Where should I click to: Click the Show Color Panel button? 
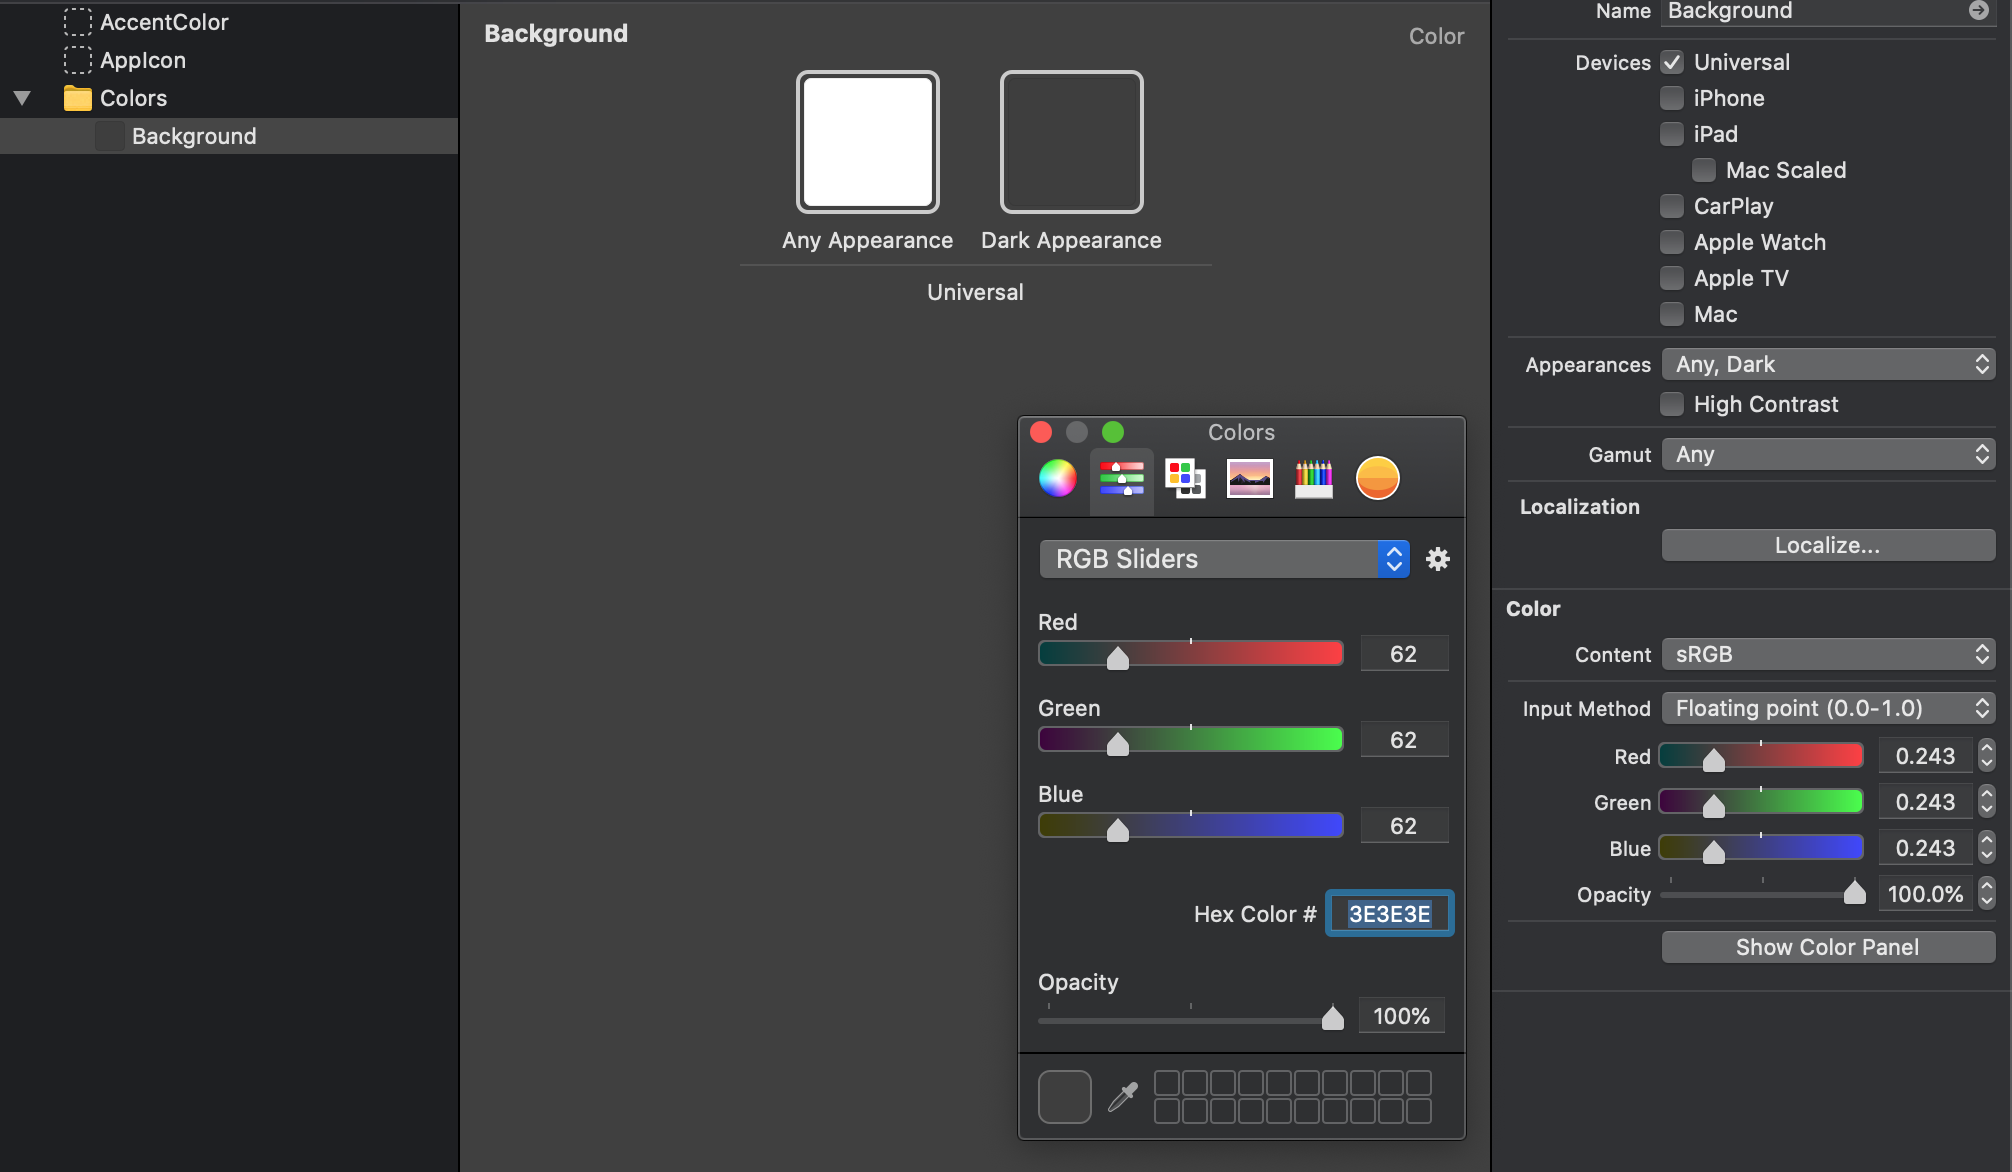(x=1827, y=947)
